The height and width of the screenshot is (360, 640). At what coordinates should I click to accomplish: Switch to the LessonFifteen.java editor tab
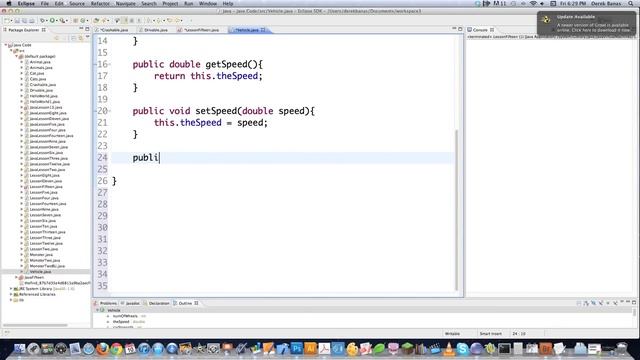click(201, 30)
